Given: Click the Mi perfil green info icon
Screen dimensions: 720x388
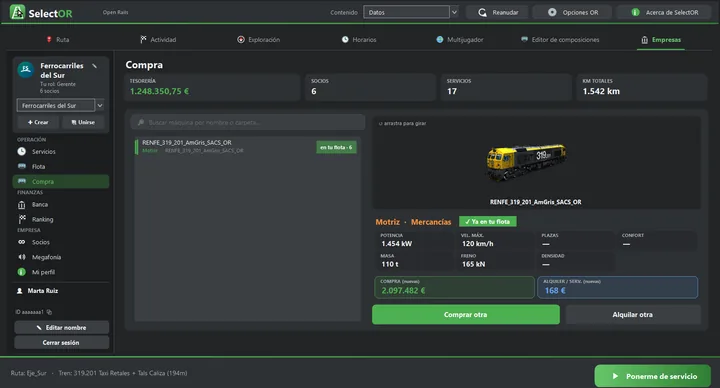Looking at the screenshot, I should pos(22,272).
